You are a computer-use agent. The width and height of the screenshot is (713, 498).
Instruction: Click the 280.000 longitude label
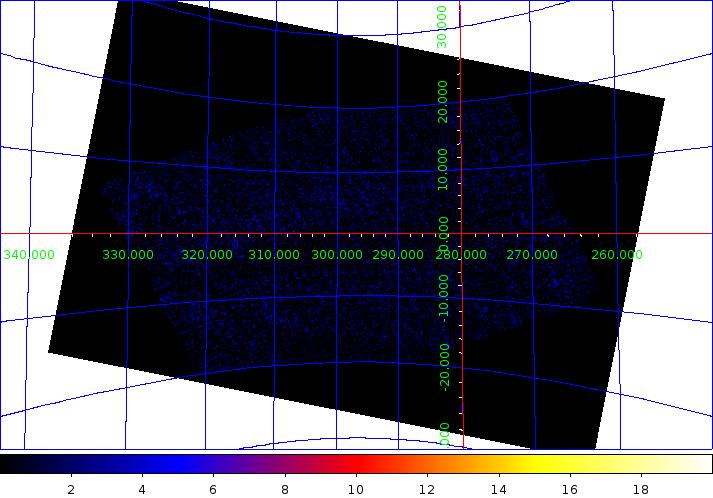tap(461, 255)
